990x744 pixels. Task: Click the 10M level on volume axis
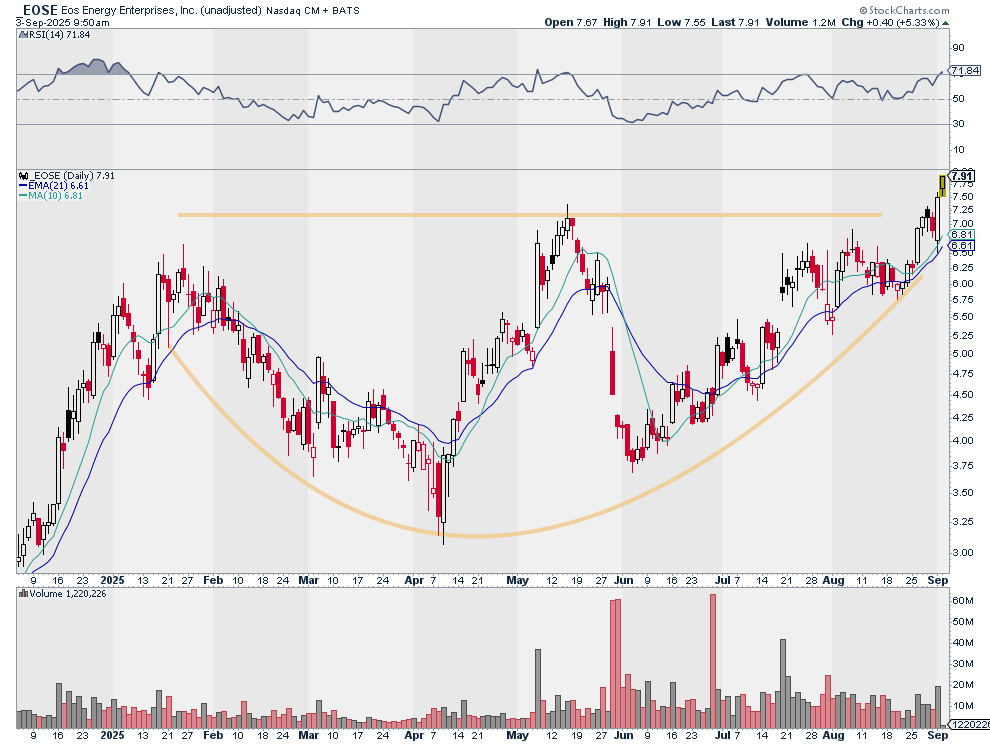[x=962, y=706]
